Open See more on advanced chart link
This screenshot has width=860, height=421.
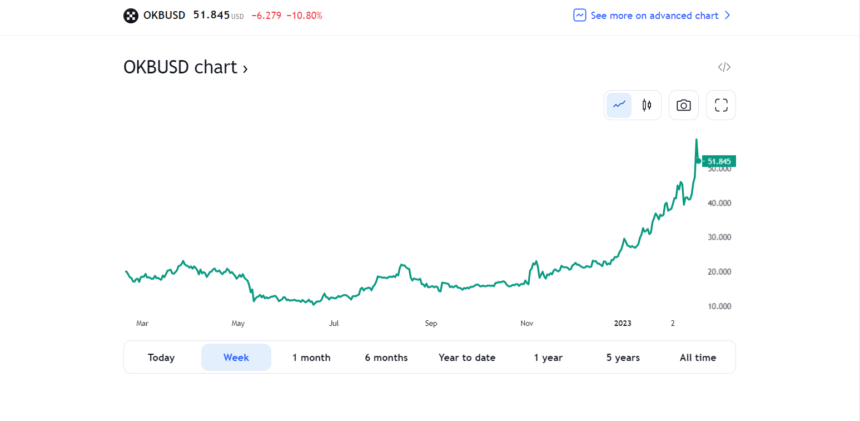[x=654, y=16]
